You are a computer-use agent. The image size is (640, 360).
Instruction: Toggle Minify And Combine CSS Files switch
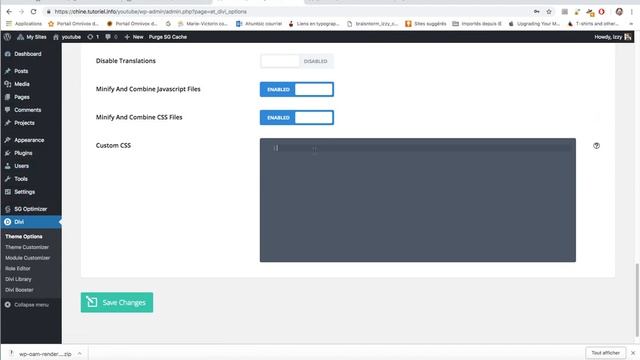297,118
